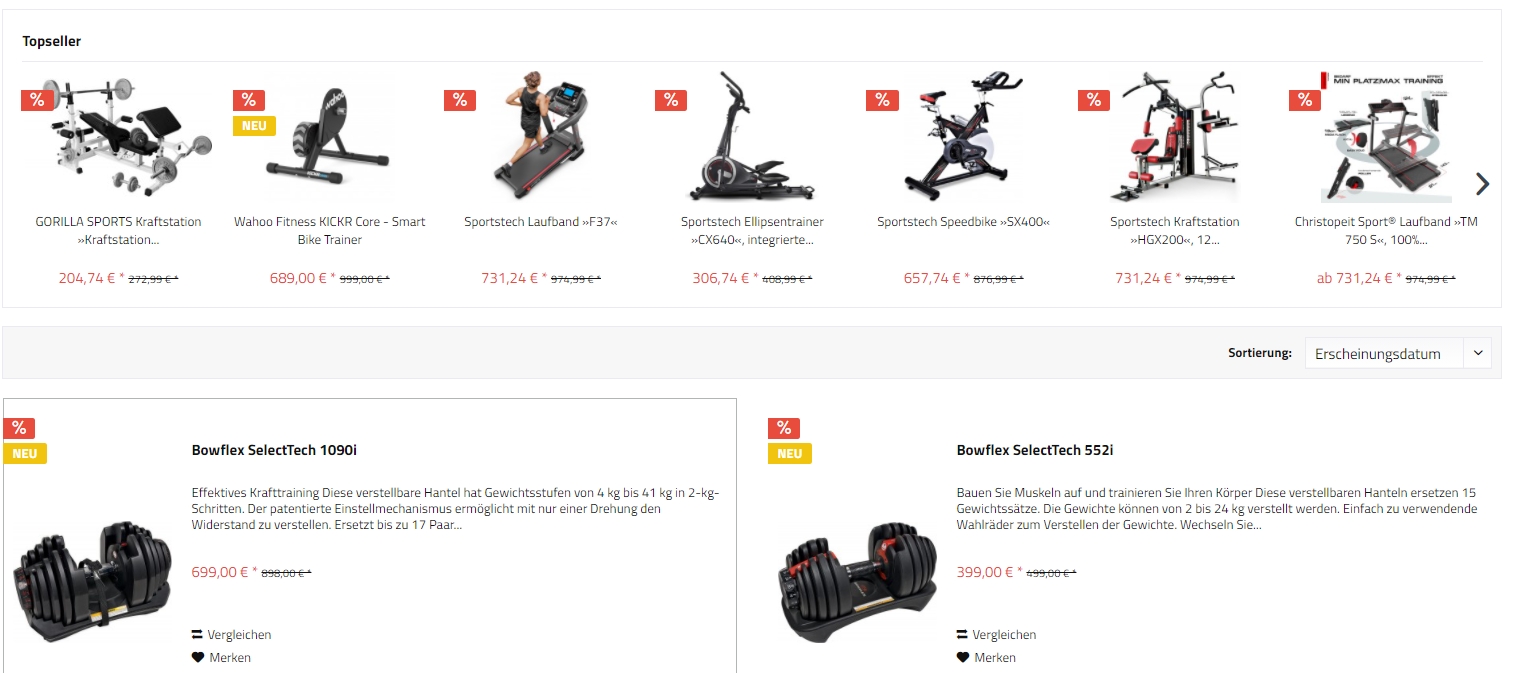The image size is (1513, 673).
Task: Click the heart icon for Bowflex SelectTech 552i
Action: click(x=963, y=657)
